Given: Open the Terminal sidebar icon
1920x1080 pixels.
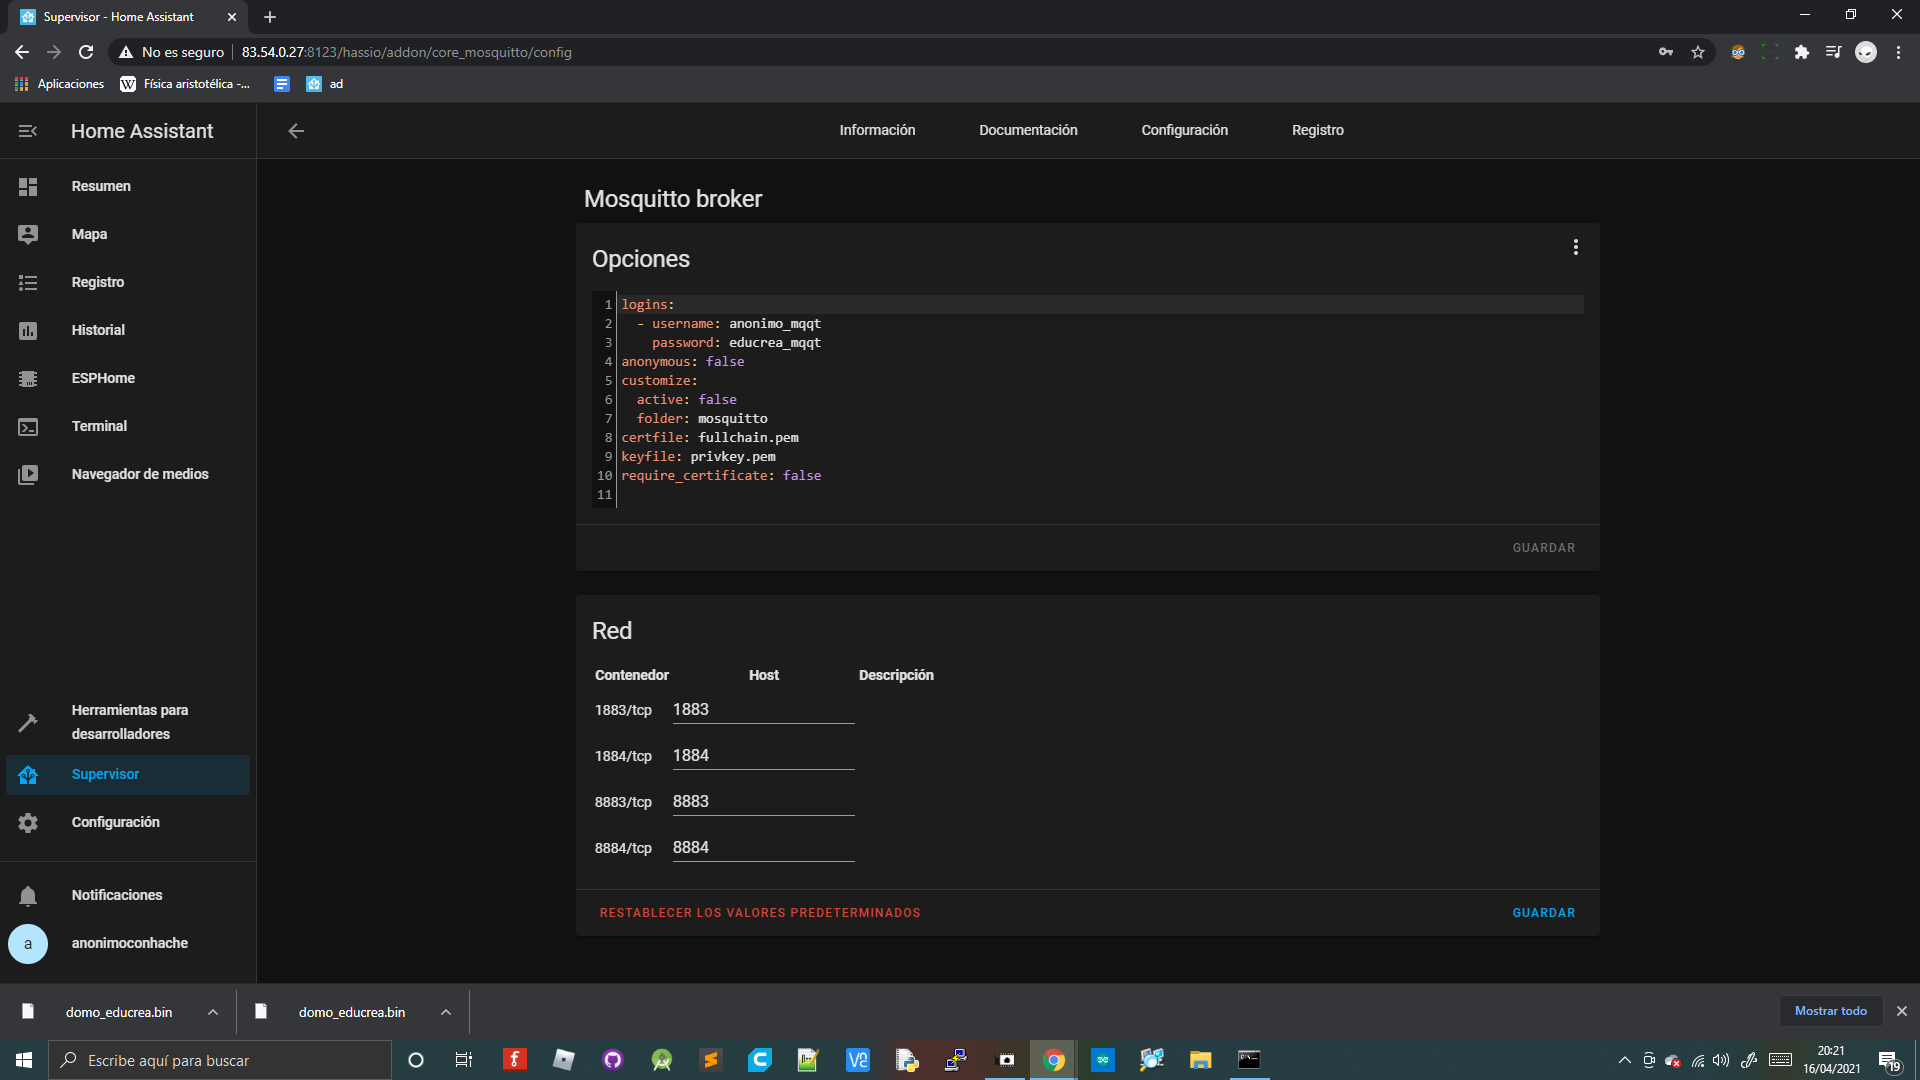Looking at the screenshot, I should [28, 427].
